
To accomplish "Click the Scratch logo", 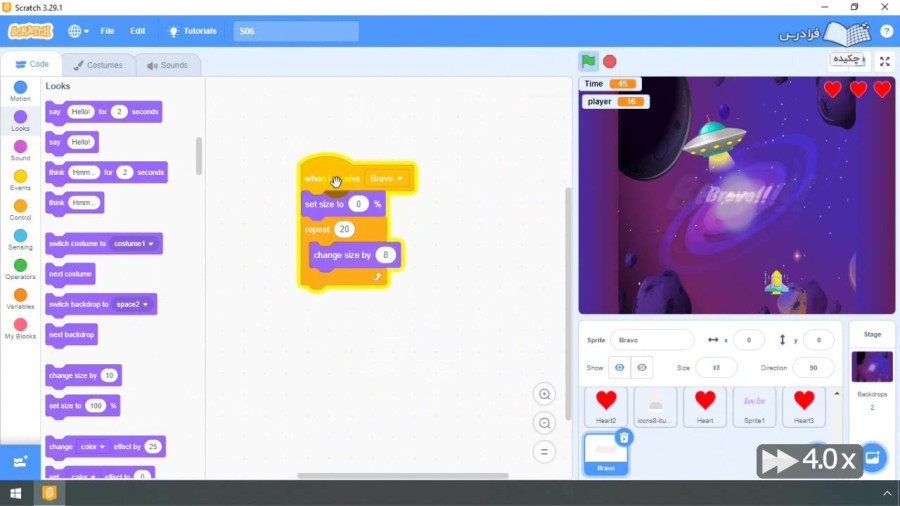I will point(31,31).
